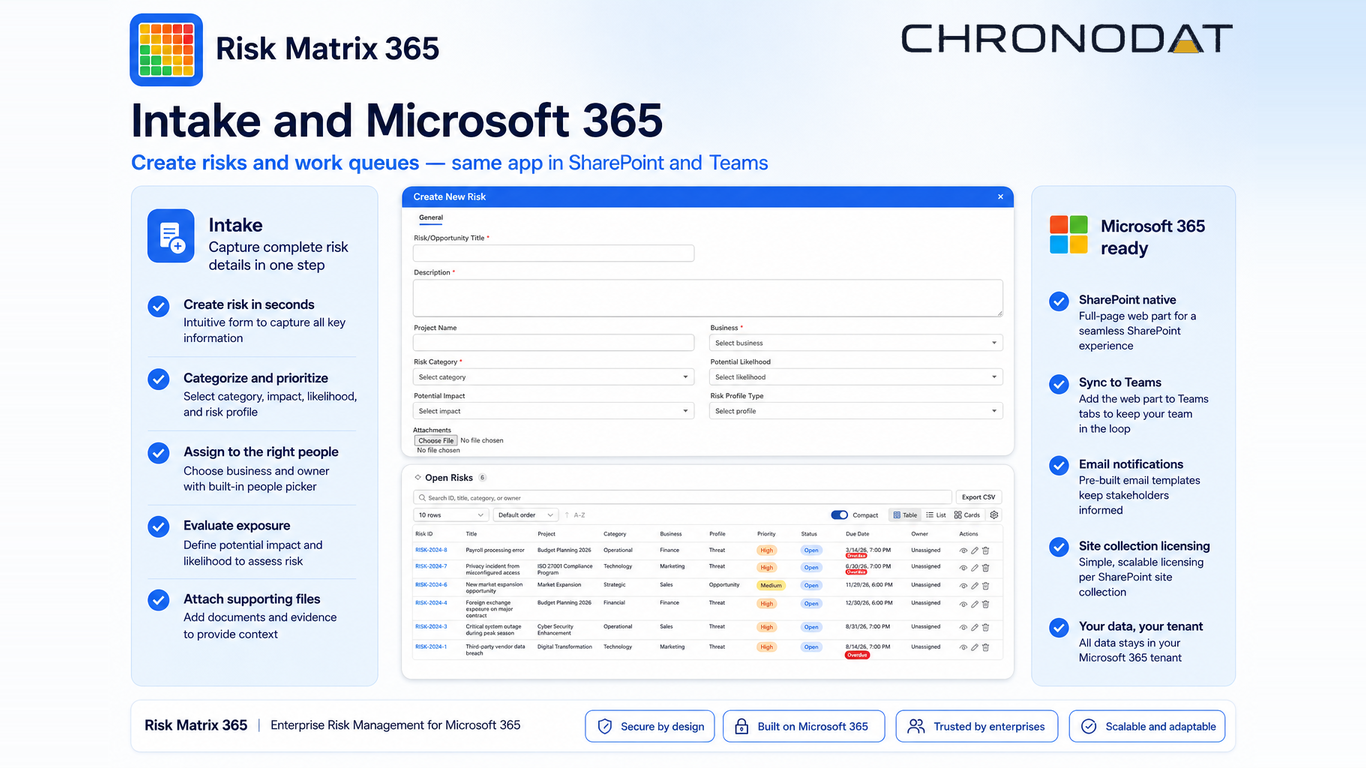Viewport: 1366px width, 768px height.
Task: Select the Table view button
Action: click(904, 515)
